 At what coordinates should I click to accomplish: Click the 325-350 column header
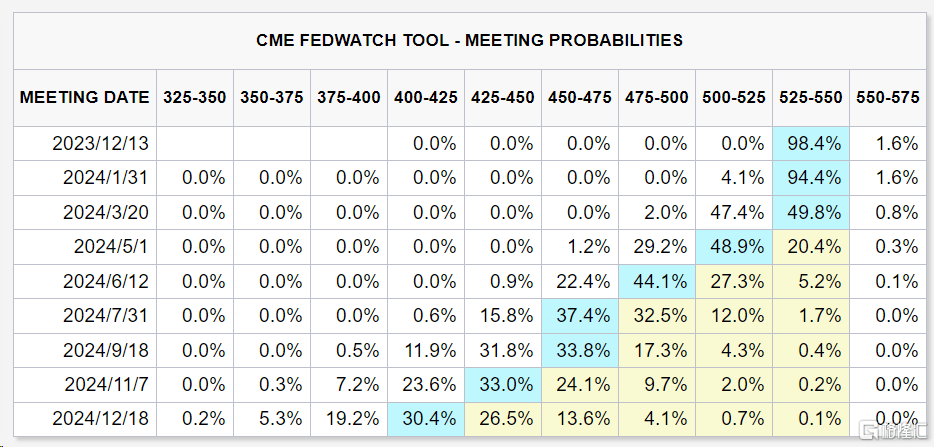tap(195, 98)
